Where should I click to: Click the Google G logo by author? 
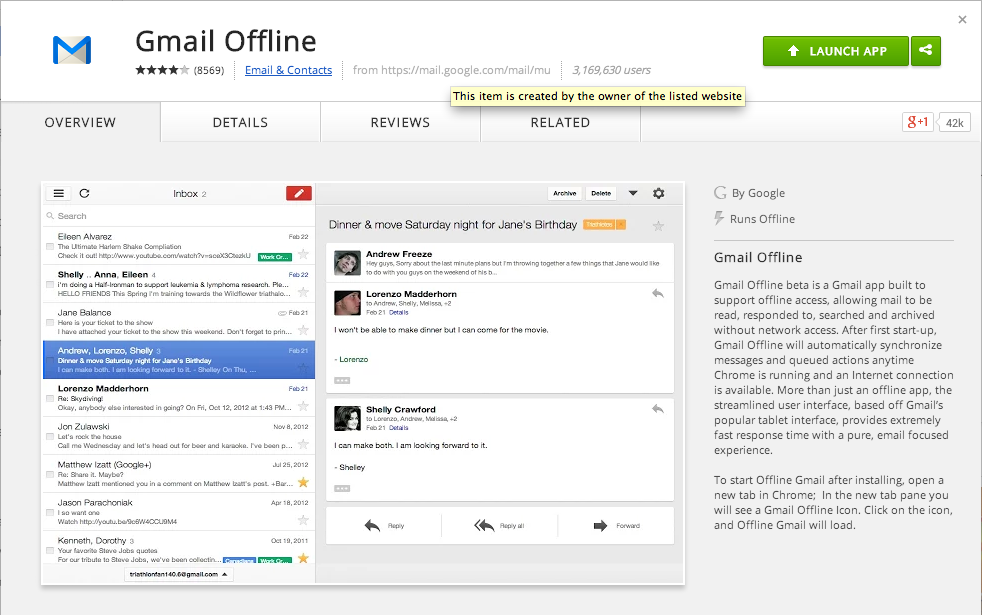720,193
